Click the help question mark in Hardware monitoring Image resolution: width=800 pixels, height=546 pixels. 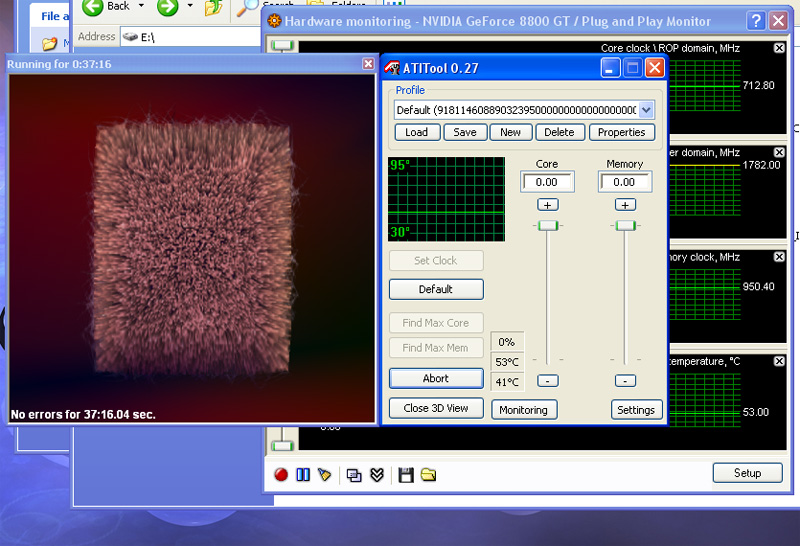pos(756,21)
